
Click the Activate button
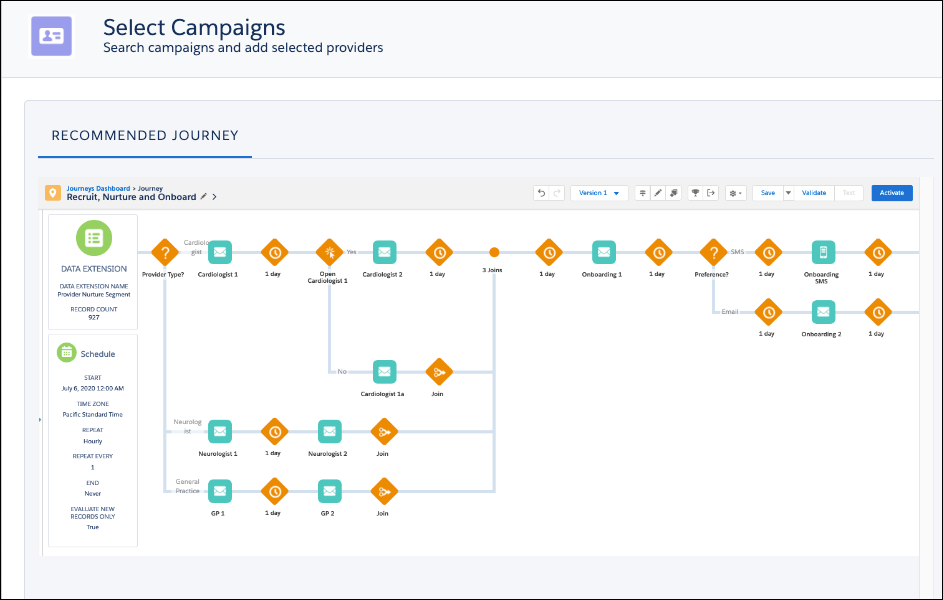[891, 193]
